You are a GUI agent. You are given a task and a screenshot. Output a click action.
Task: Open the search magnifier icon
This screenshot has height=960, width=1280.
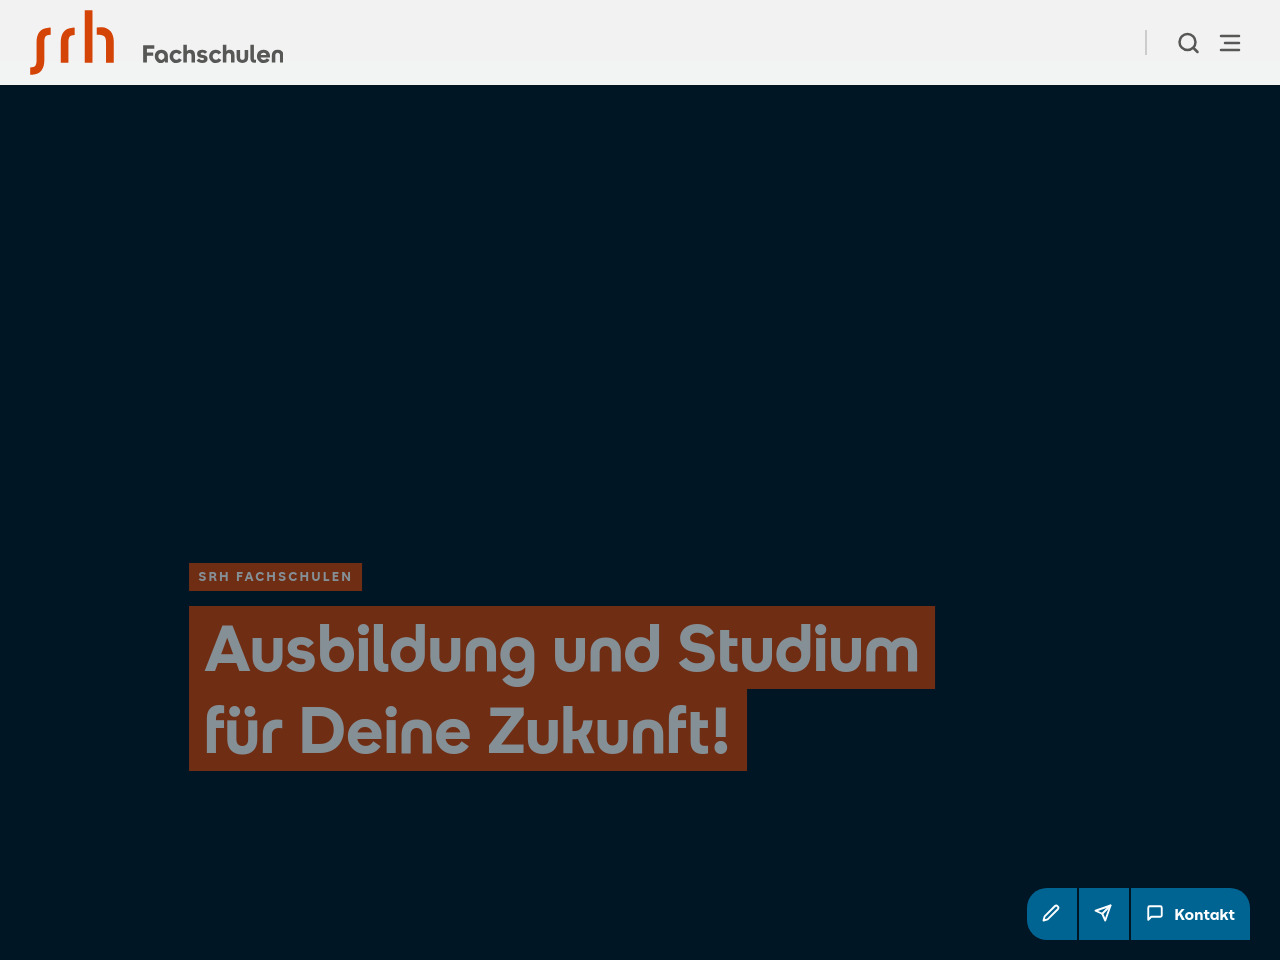pyautogui.click(x=1188, y=43)
